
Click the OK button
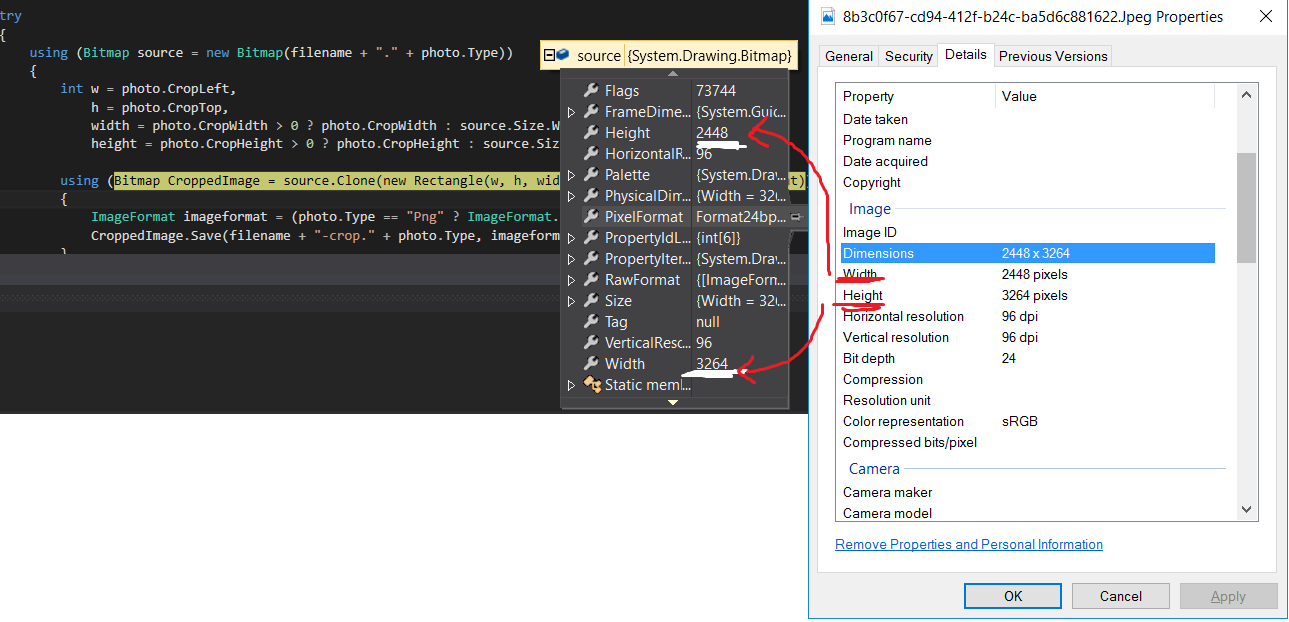click(1012, 596)
